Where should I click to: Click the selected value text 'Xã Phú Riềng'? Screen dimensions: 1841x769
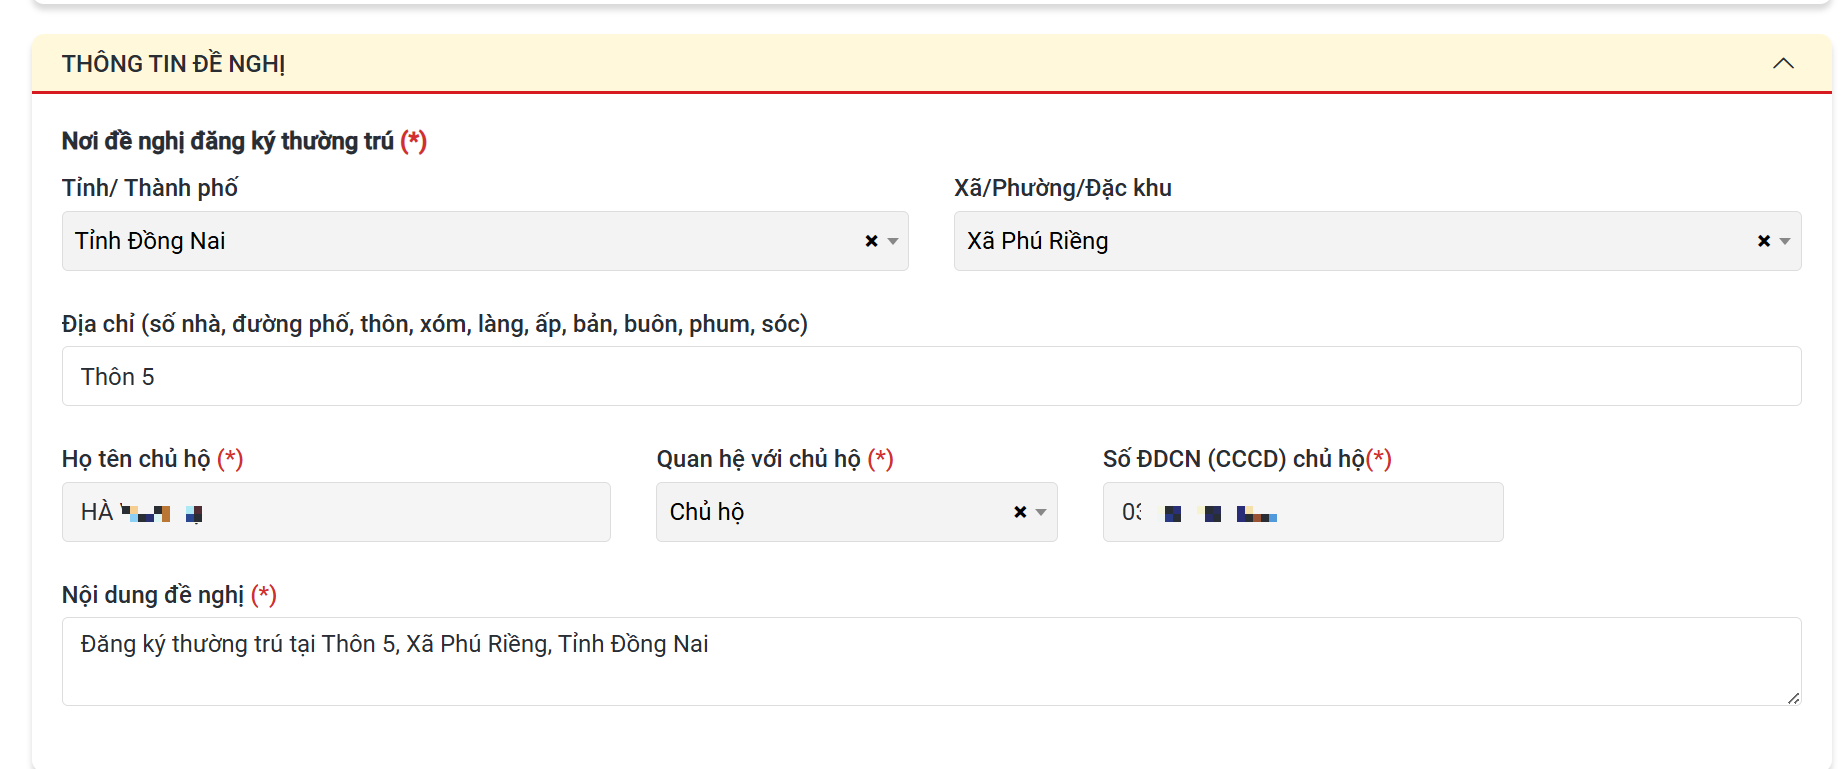[x=1037, y=241]
